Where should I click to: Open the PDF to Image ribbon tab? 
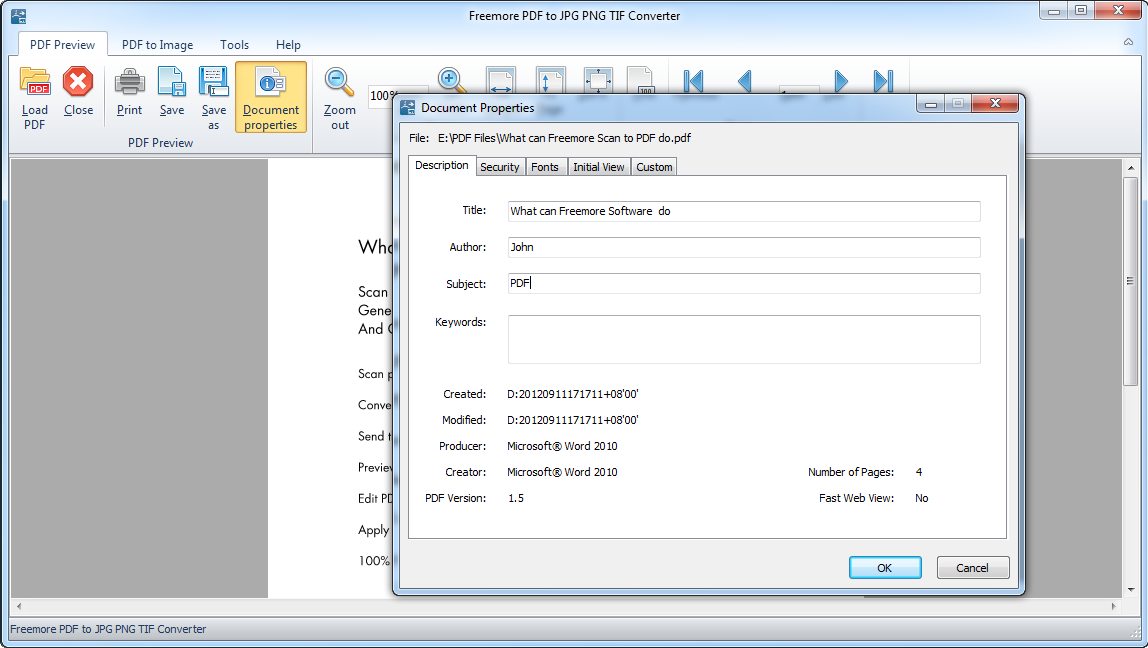(157, 45)
